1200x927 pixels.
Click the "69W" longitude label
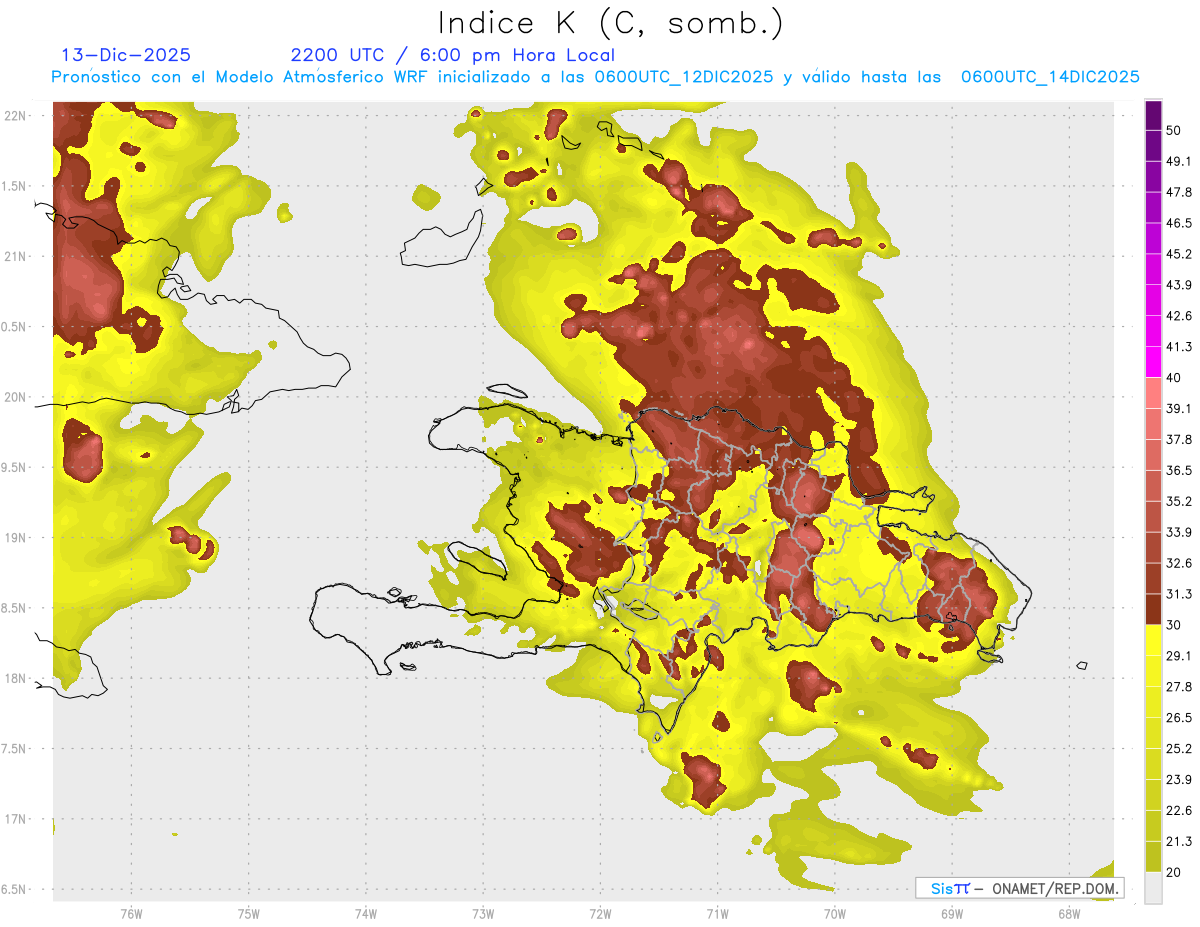(x=951, y=913)
